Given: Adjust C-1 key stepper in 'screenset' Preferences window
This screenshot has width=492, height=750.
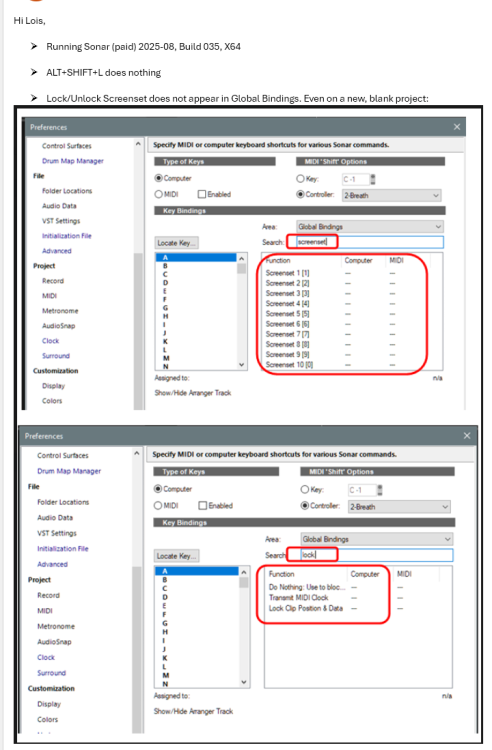Looking at the screenshot, I should coord(373,179).
